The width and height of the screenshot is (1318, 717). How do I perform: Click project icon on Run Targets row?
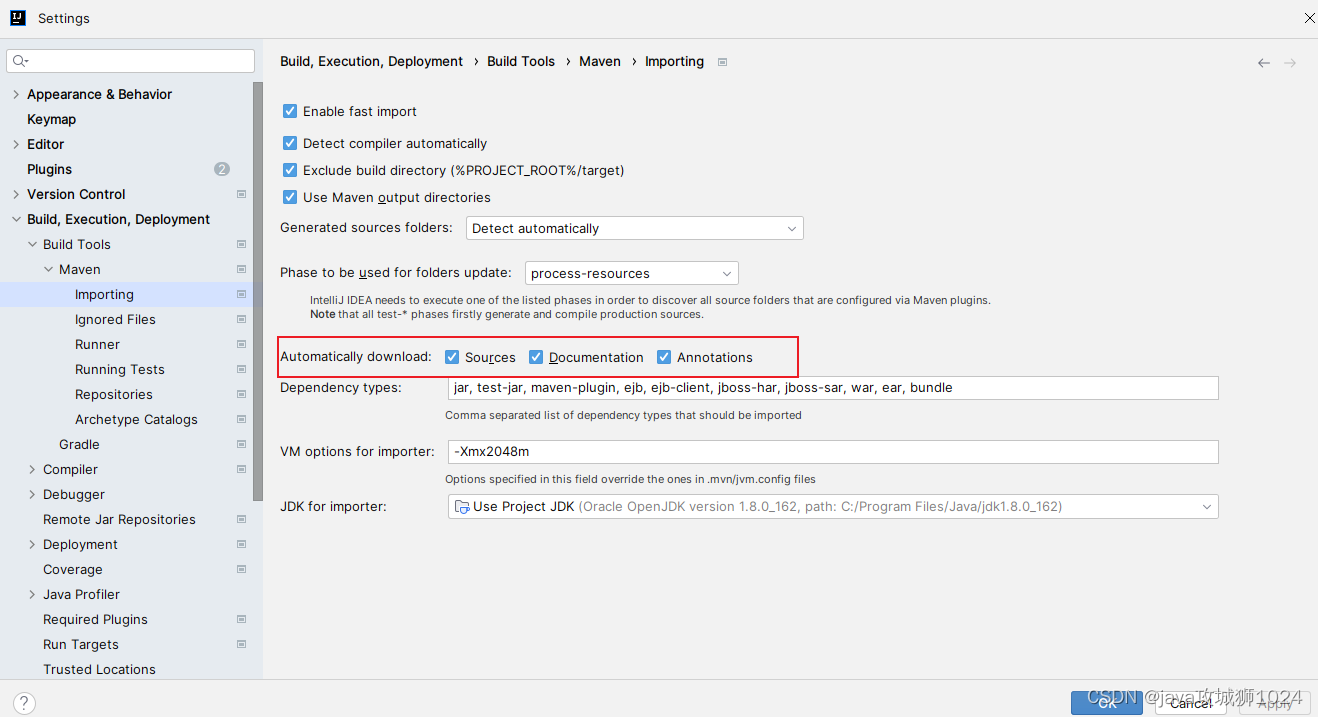241,644
